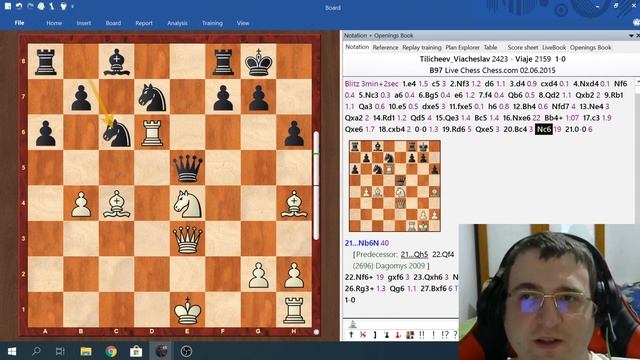Click the red scissors cut variation icon
This screenshot has width=640, height=360.
362,335
